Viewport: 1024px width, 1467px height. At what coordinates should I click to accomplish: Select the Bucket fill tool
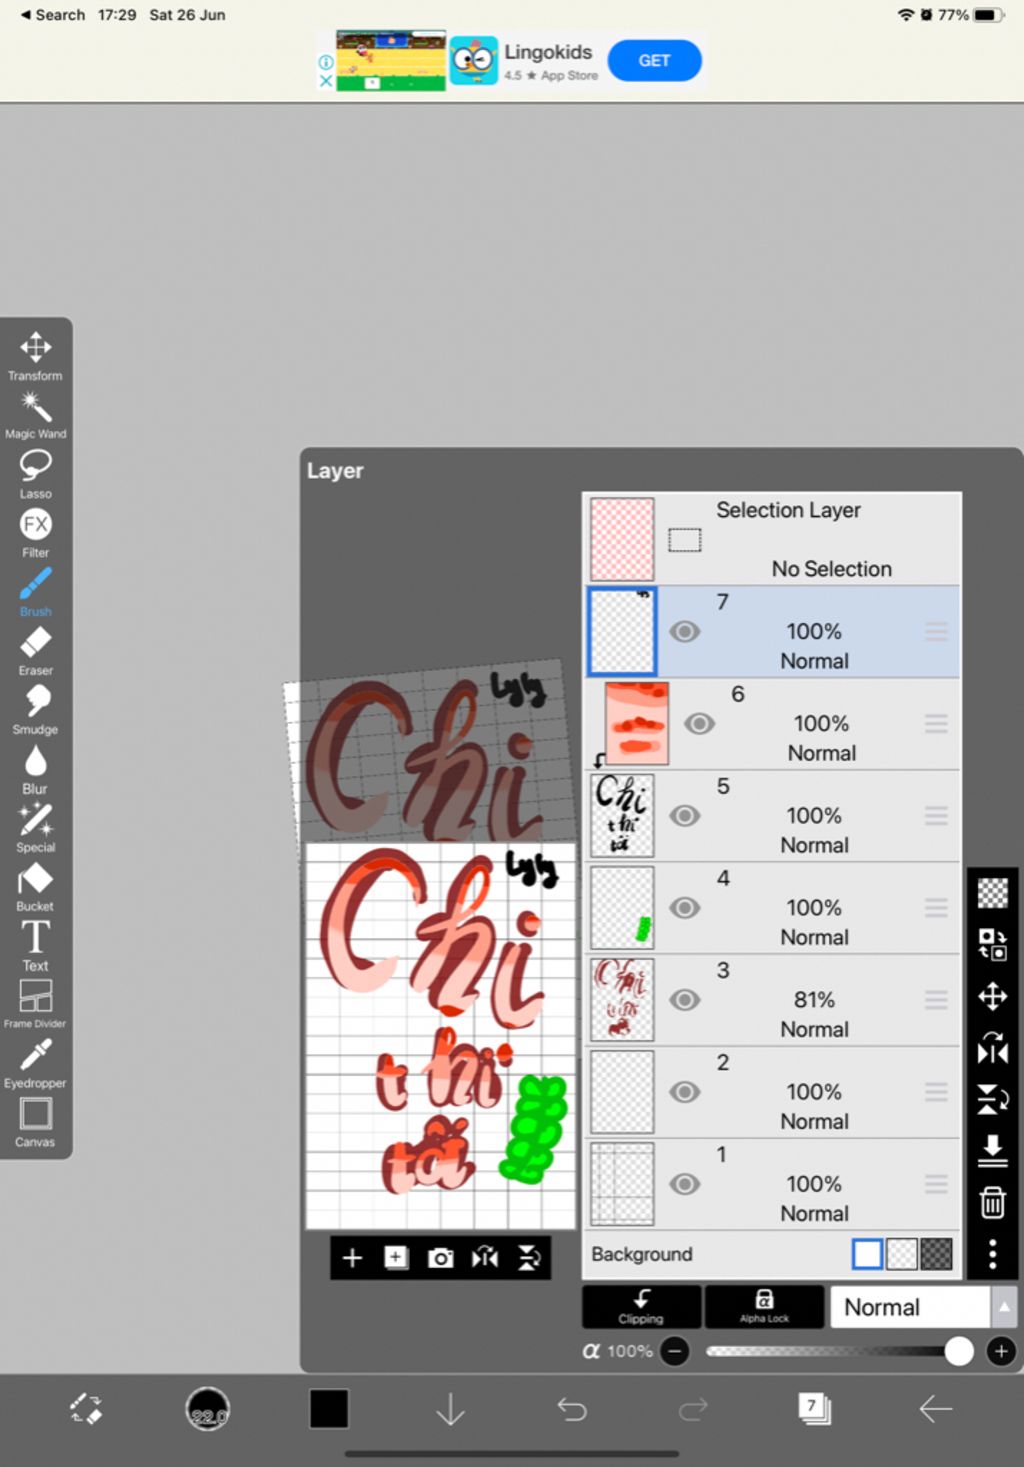[x=35, y=887]
